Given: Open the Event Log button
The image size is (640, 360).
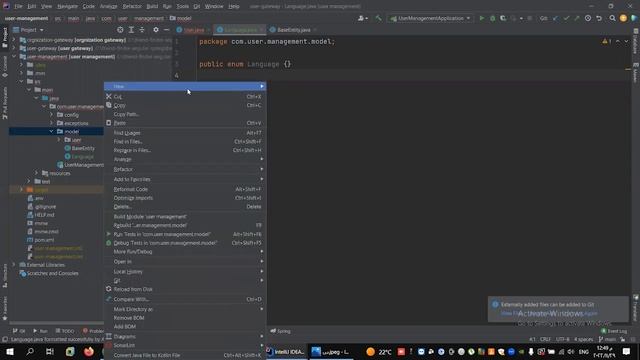Looking at the screenshot, I should 614,331.
